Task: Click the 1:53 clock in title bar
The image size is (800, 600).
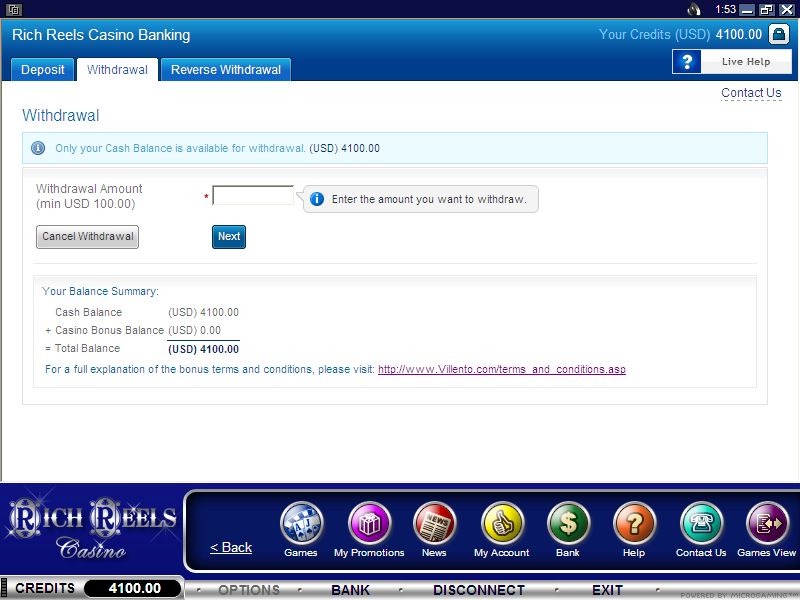Action: coord(725,9)
